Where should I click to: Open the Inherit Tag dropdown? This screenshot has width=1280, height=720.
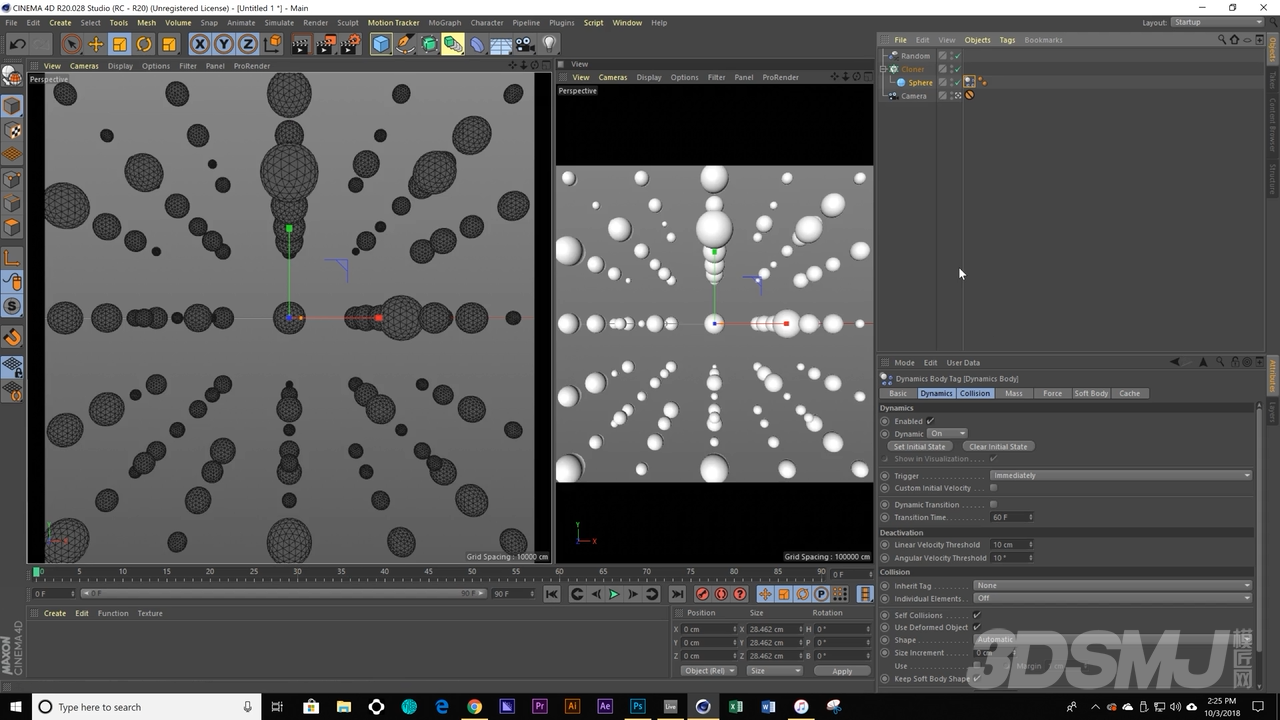click(1113, 585)
